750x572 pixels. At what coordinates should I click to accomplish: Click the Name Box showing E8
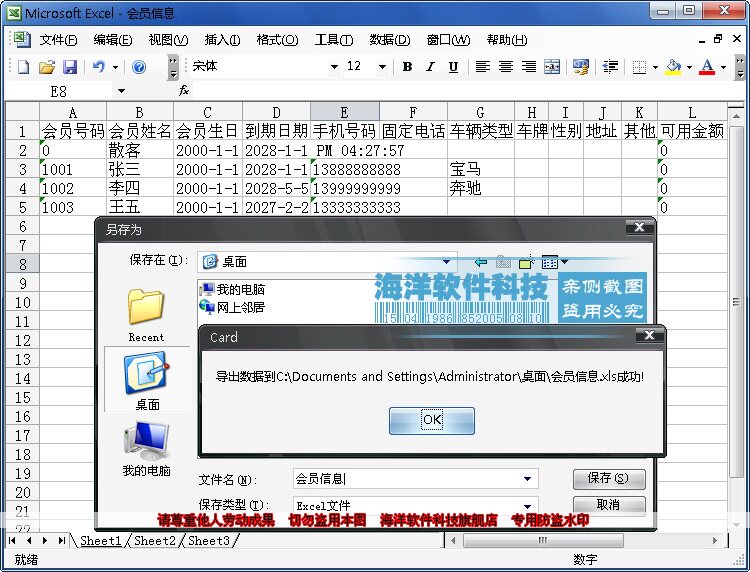pos(60,91)
